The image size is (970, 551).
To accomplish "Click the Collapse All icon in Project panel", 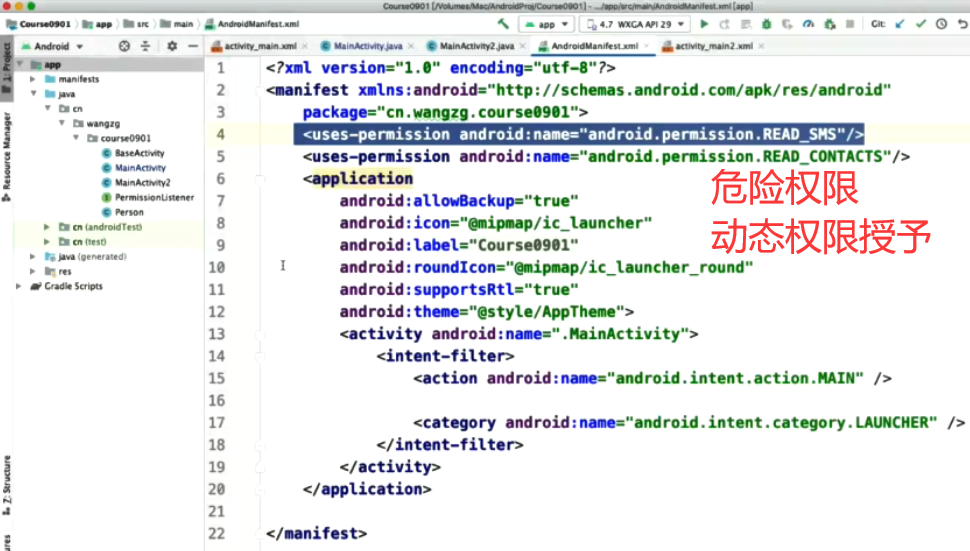I will (145, 46).
